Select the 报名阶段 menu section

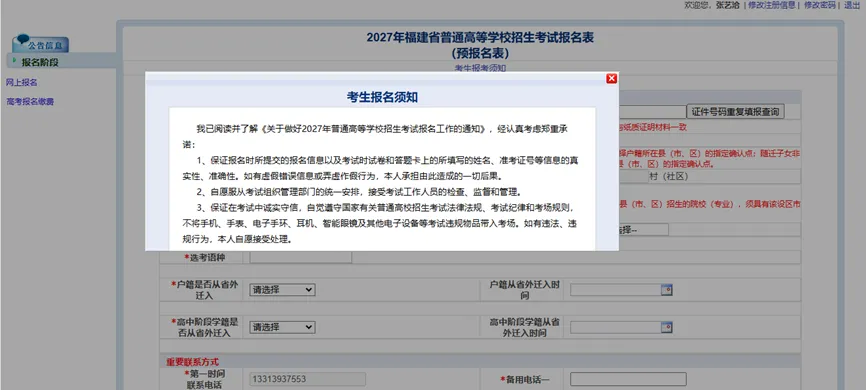point(40,62)
